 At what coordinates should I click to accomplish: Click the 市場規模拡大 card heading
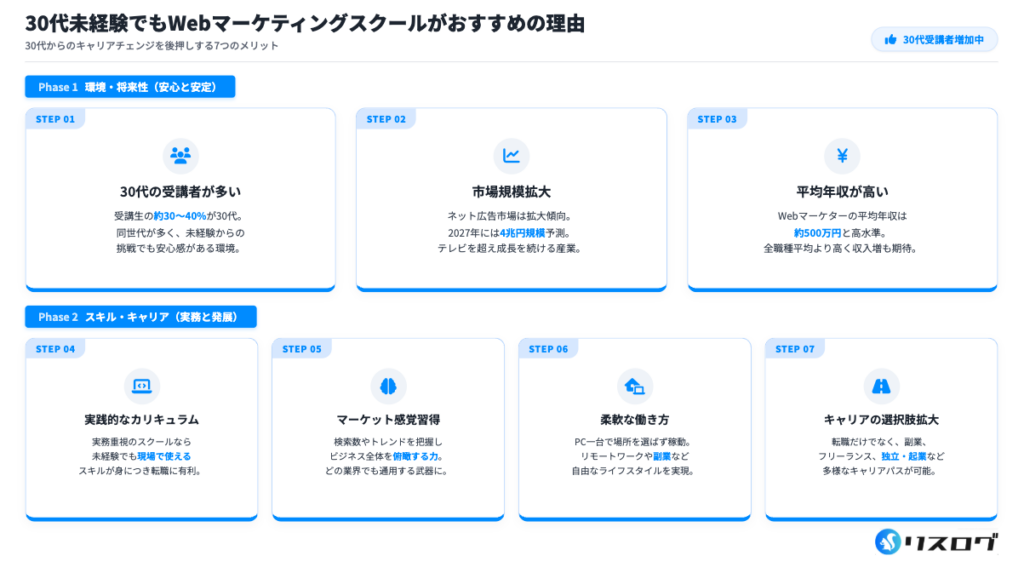coord(511,191)
